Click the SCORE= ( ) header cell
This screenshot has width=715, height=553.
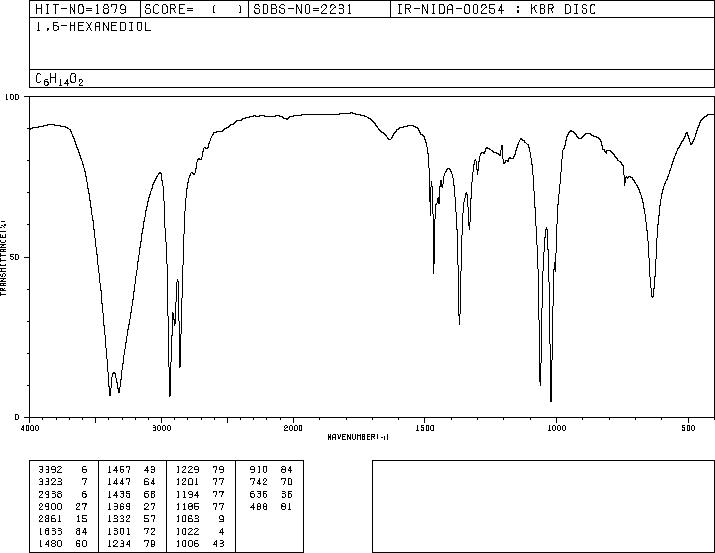point(194,9)
